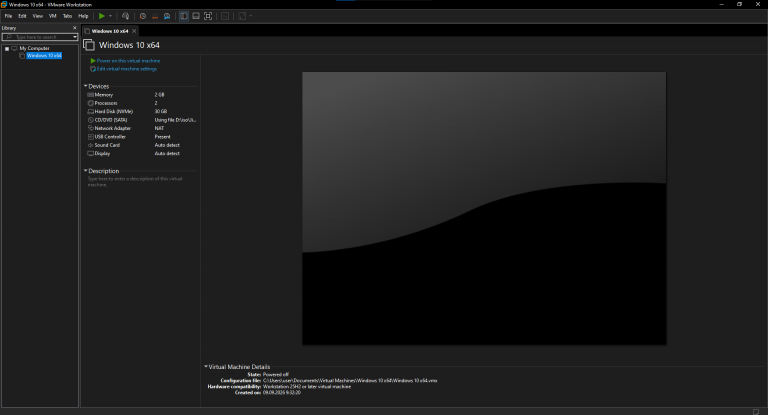Click the USB Controller device icon

91,137
